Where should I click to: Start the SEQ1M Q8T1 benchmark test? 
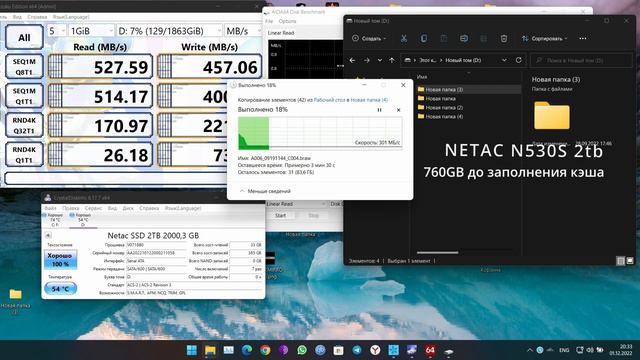(24, 67)
